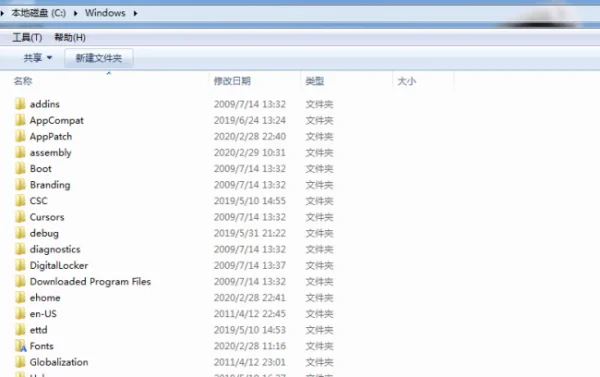Click the addins folder icon

(20, 104)
